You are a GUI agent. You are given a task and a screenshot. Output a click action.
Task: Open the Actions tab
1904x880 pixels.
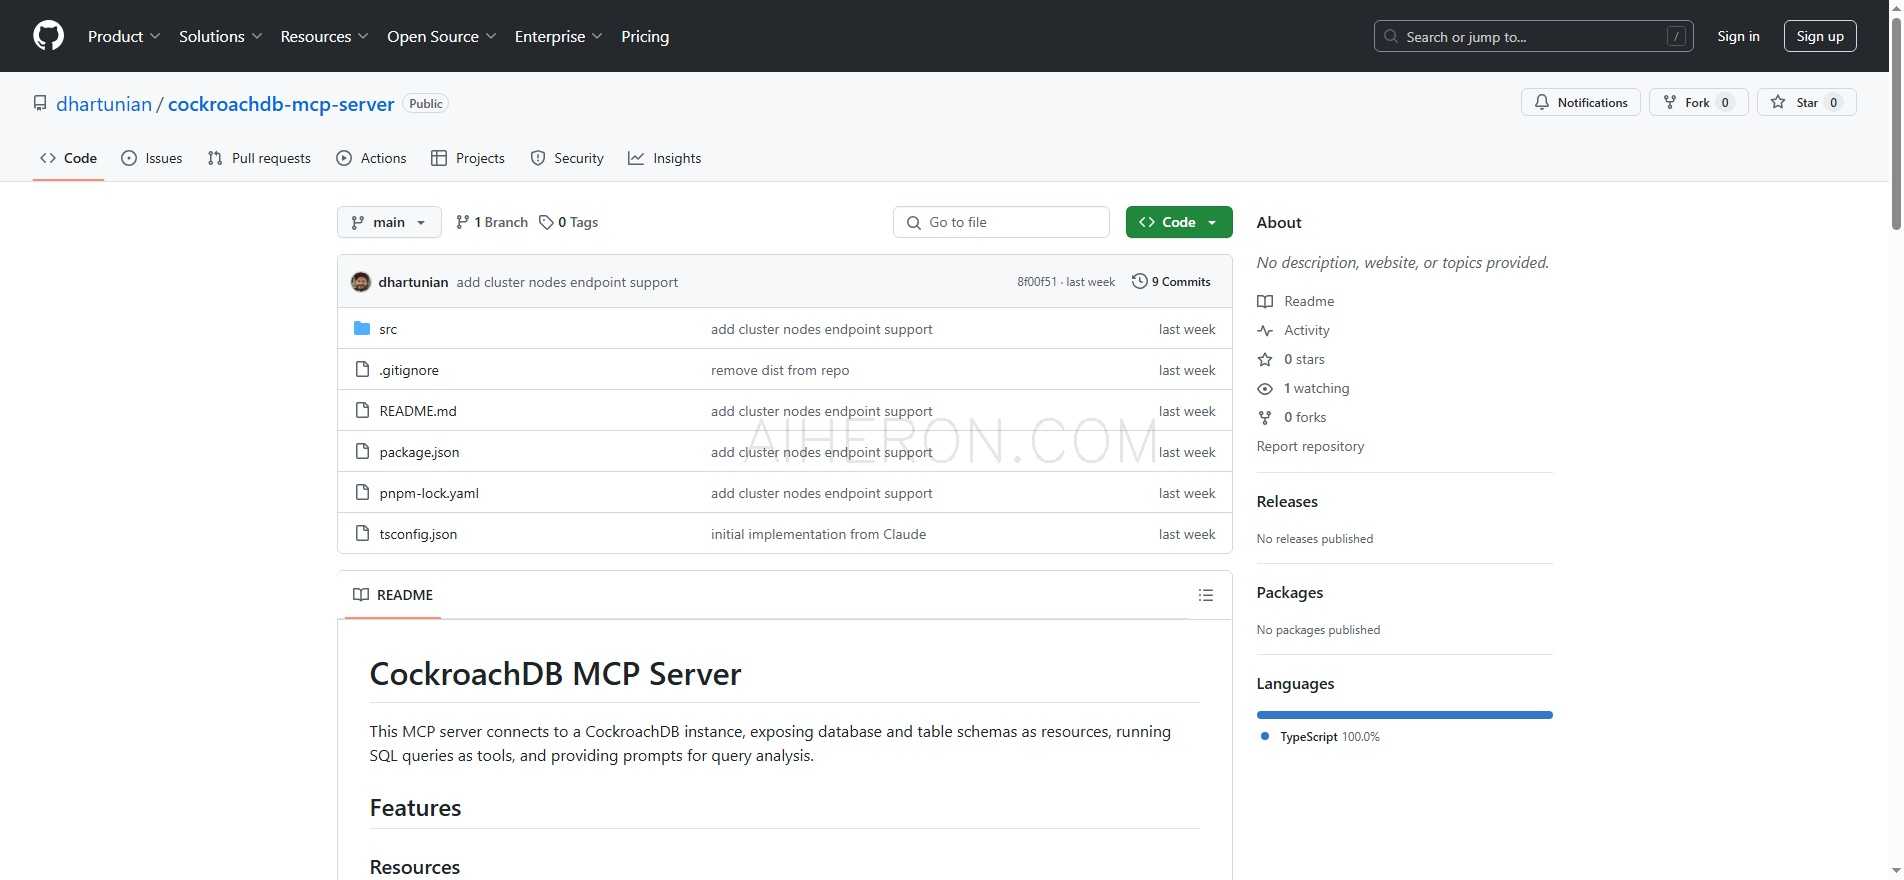[x=371, y=158]
